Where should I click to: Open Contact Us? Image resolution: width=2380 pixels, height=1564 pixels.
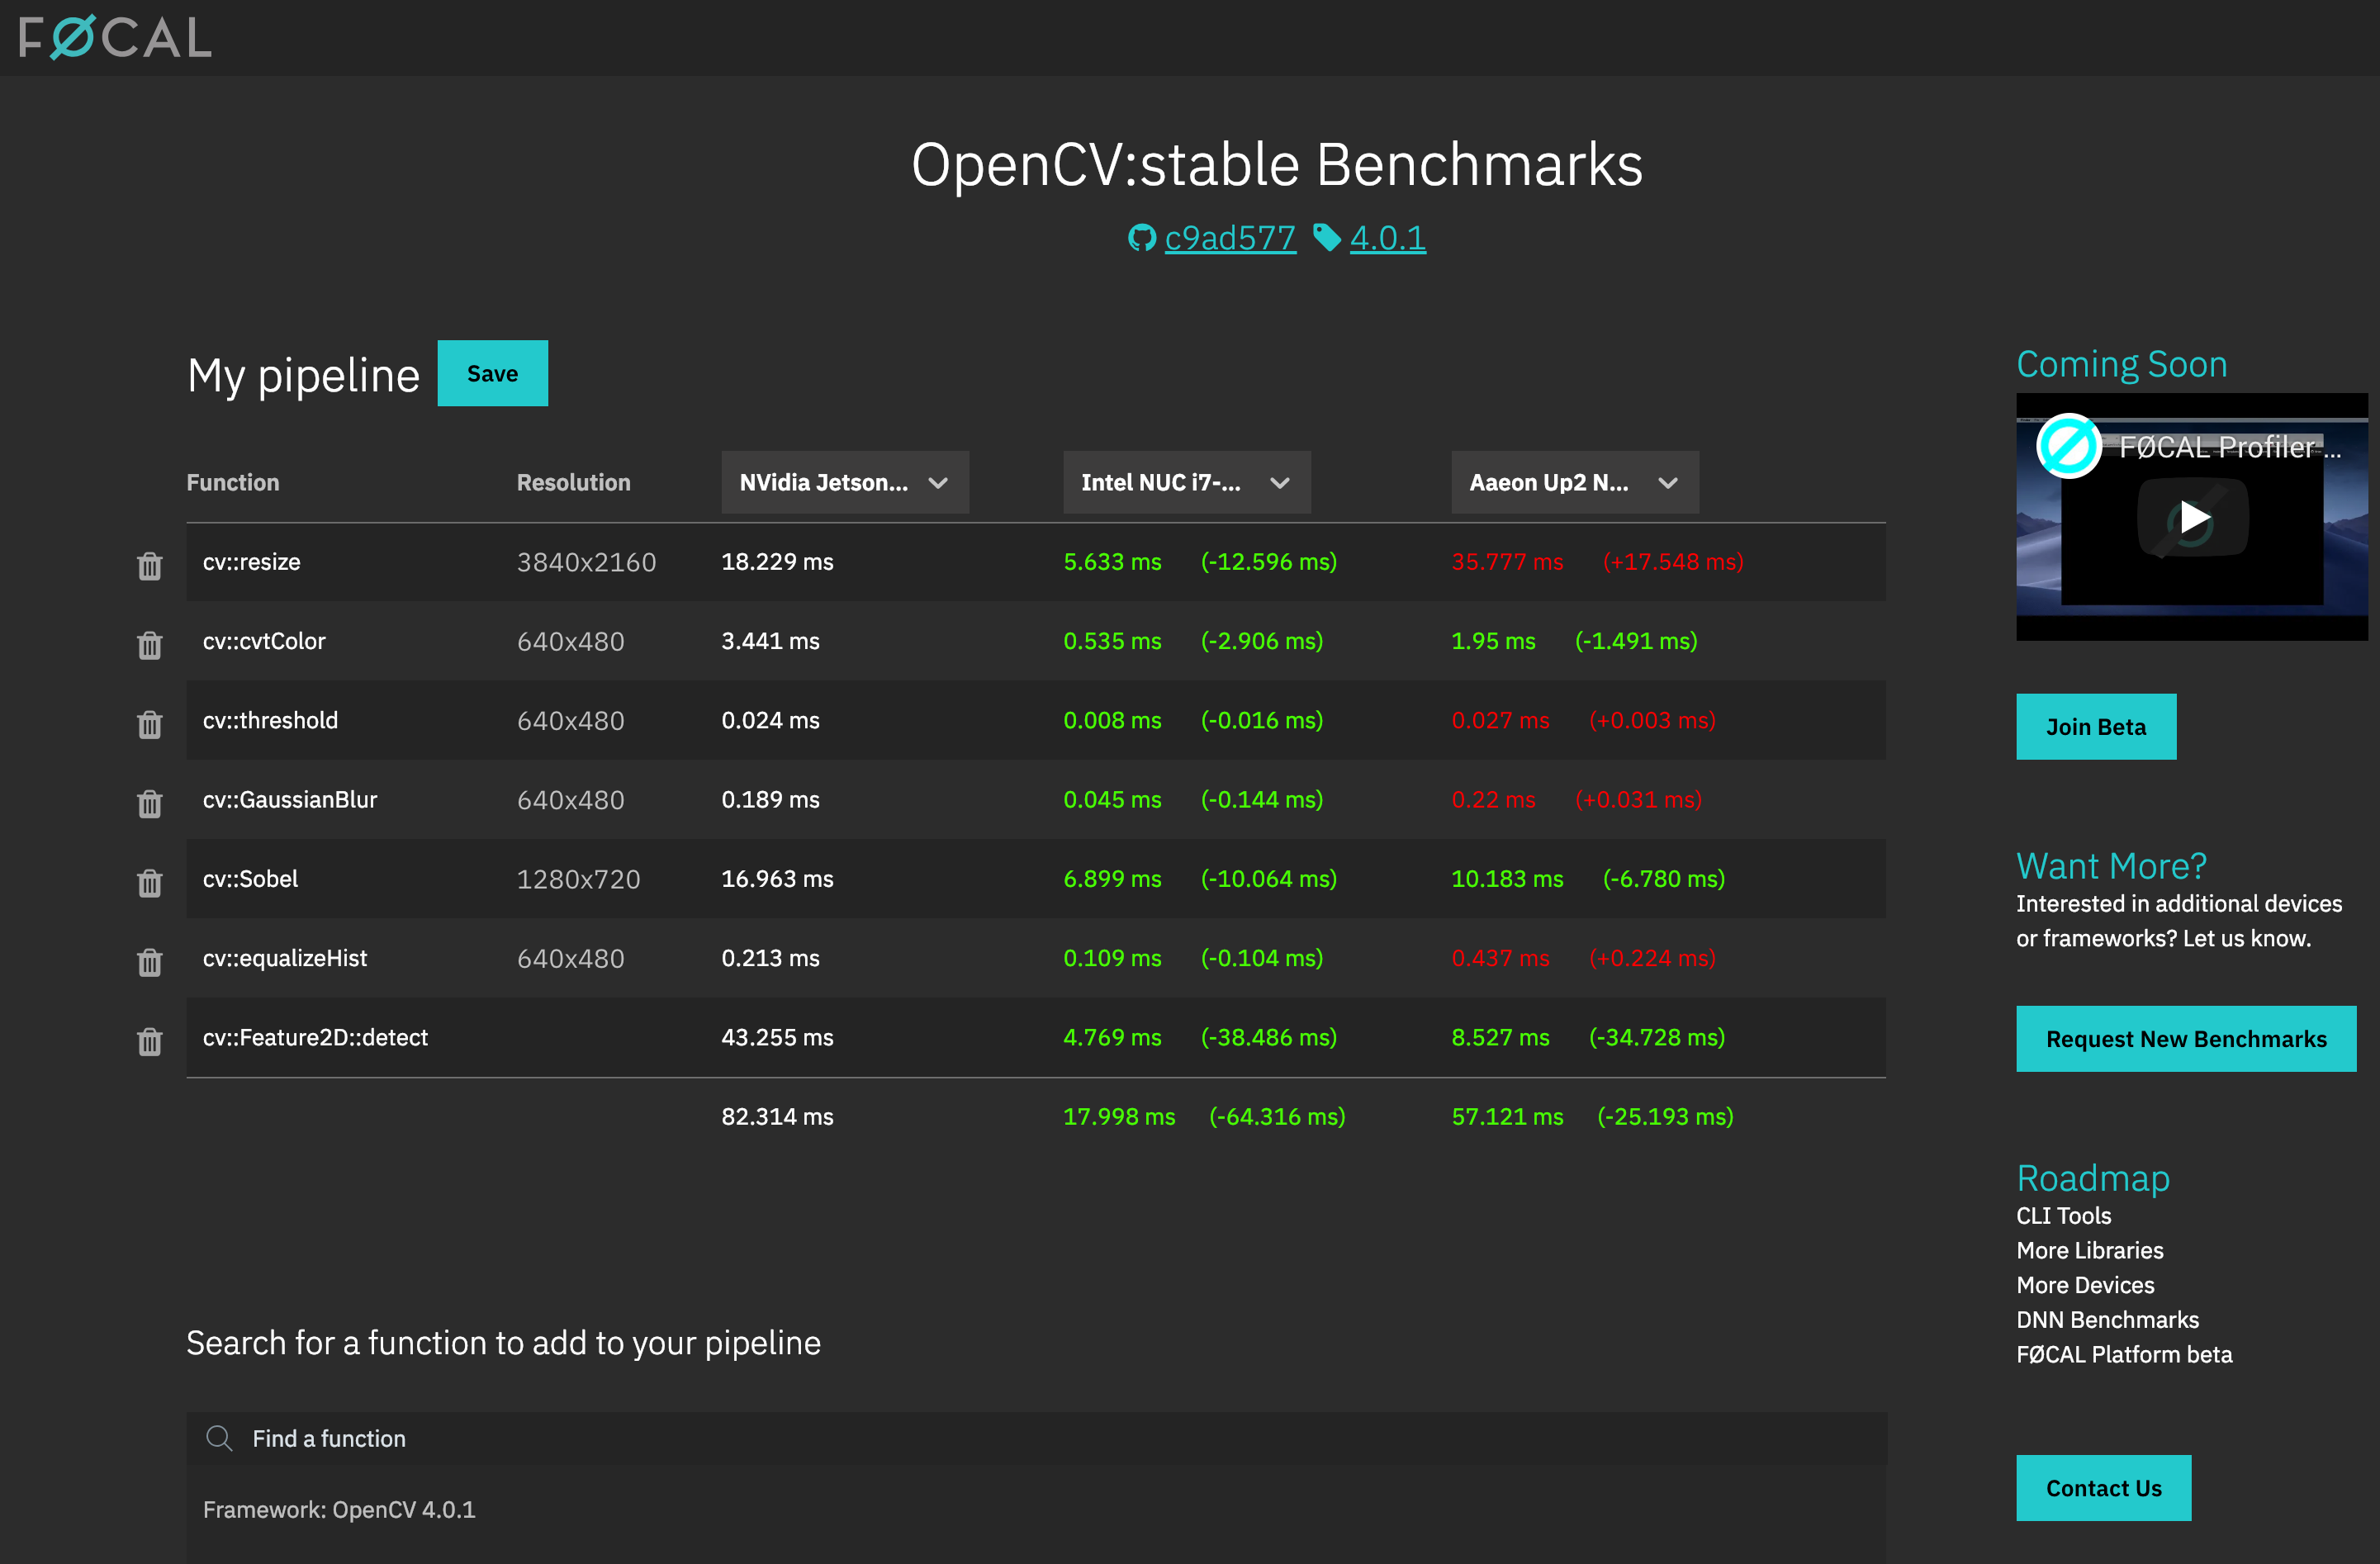[x=2103, y=1488]
